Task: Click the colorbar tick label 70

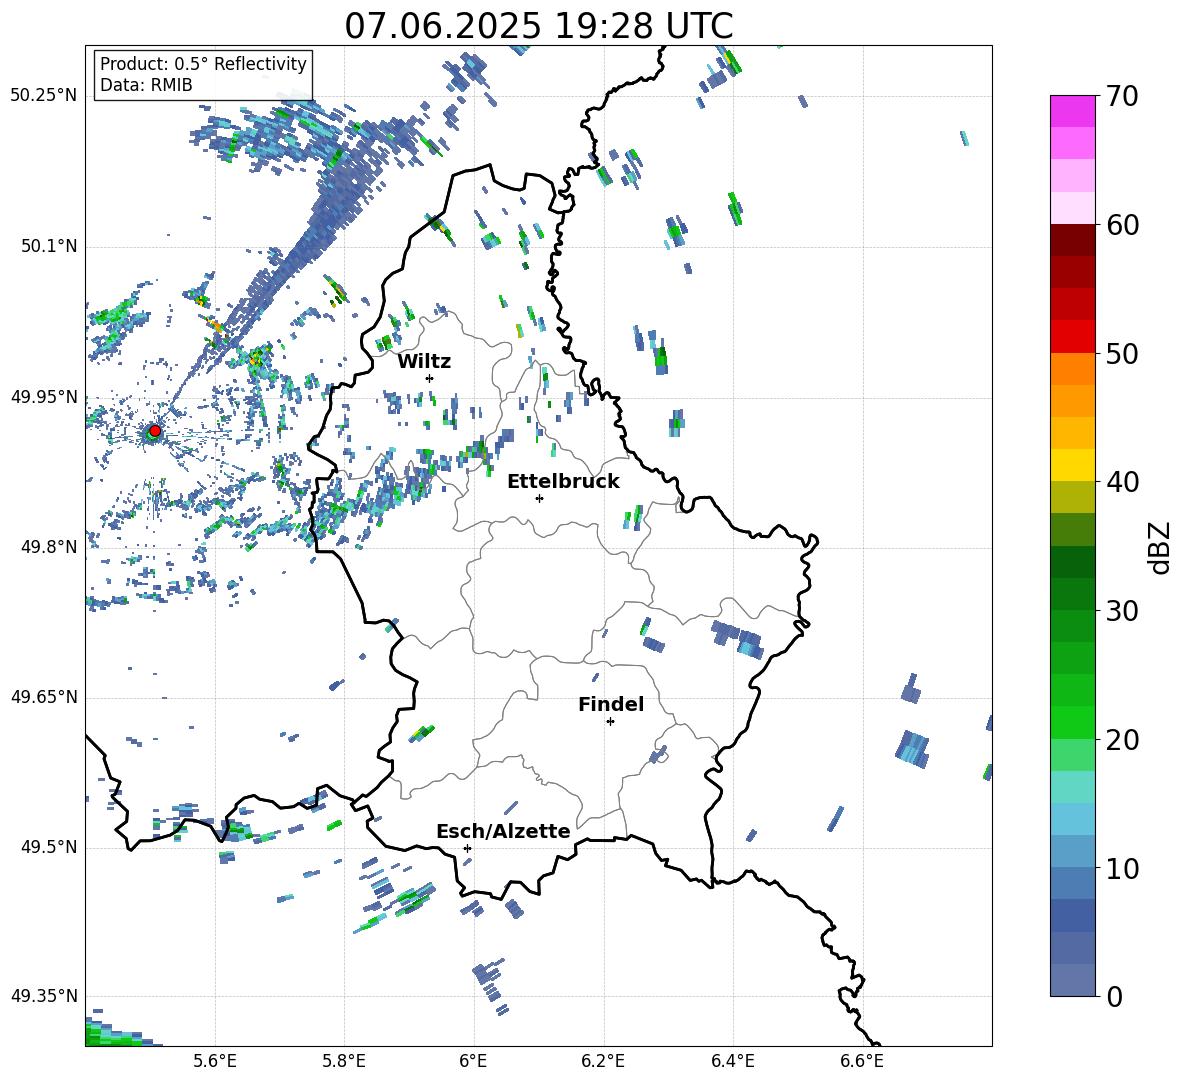Action: click(x=1122, y=97)
